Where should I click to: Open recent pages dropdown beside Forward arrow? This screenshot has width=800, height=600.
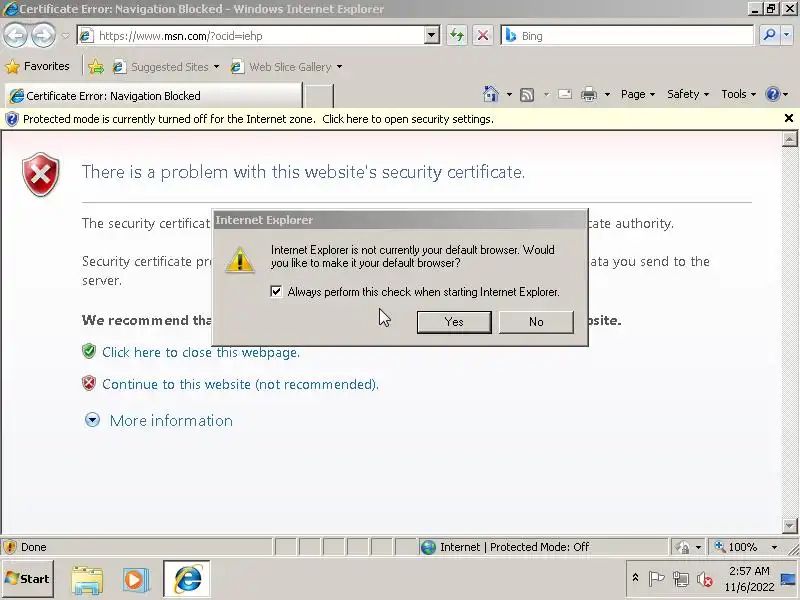pyautogui.click(x=65, y=36)
